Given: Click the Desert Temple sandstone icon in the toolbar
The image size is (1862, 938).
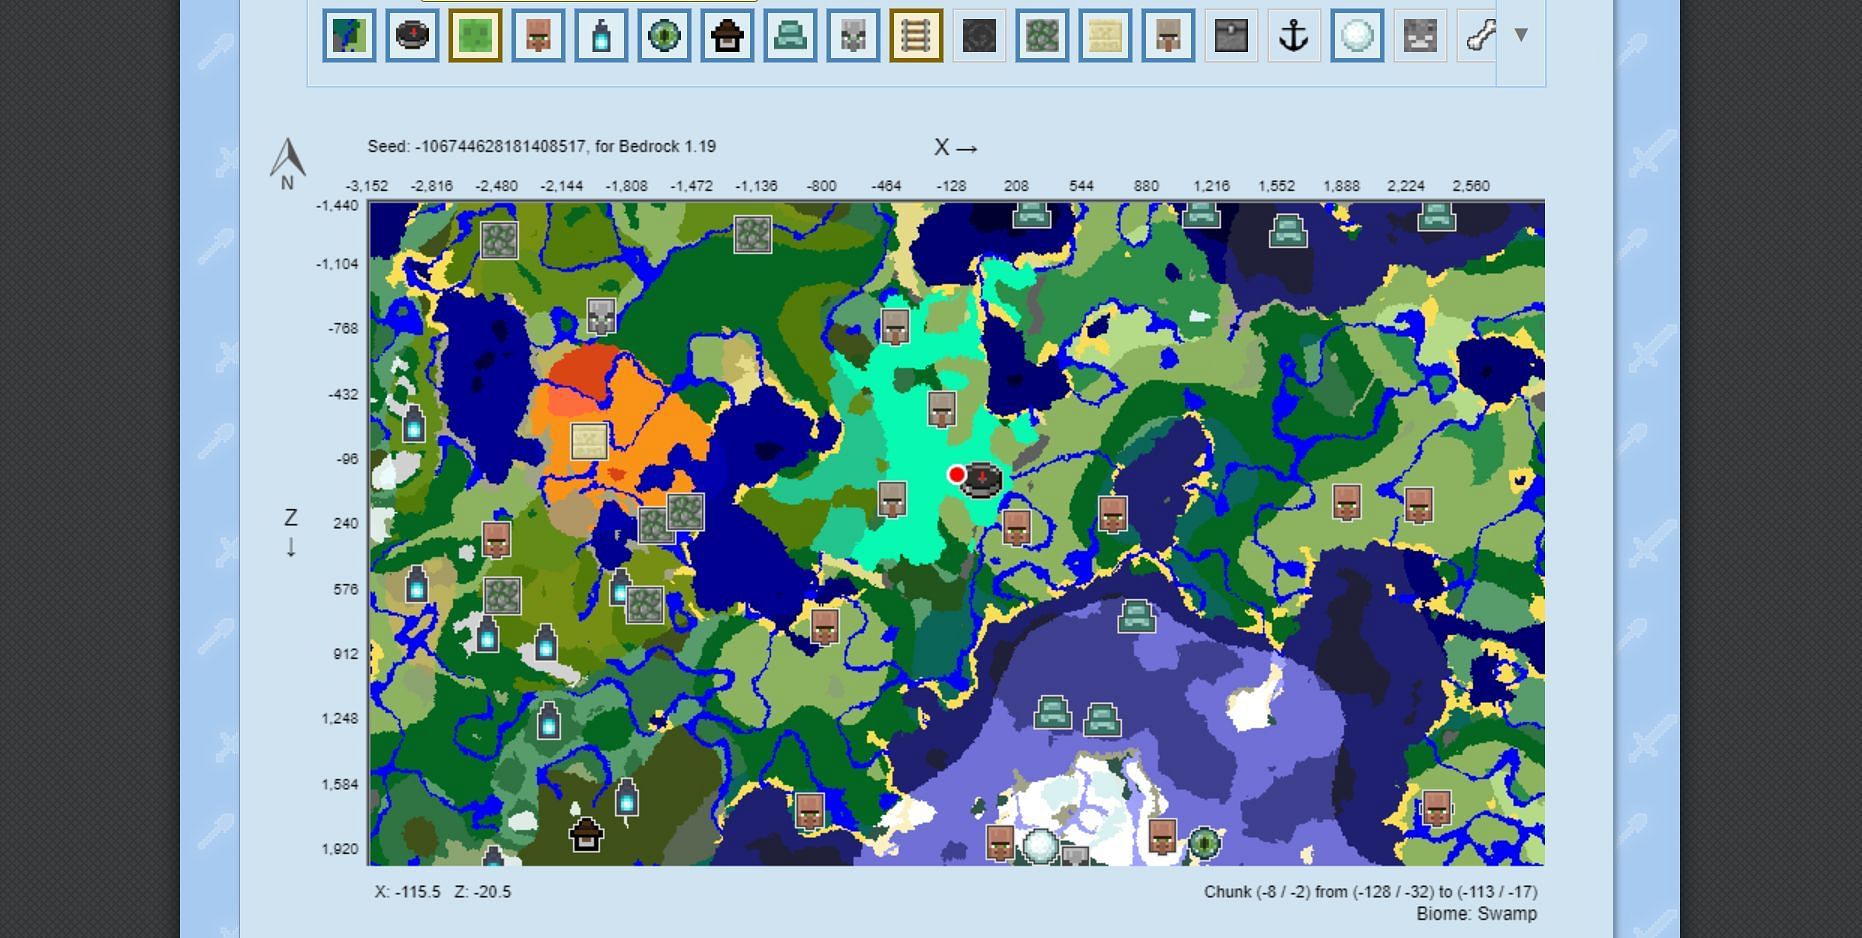Looking at the screenshot, I should click(x=1105, y=36).
